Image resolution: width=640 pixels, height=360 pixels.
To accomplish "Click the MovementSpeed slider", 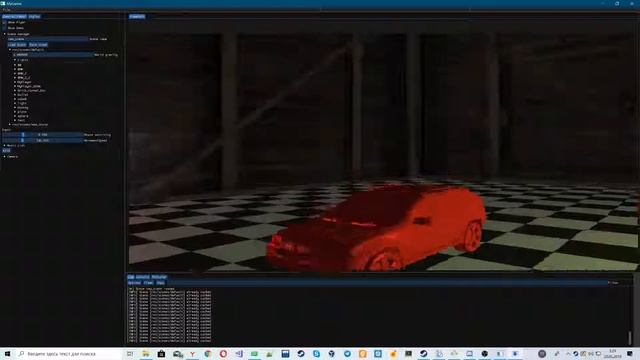I will tap(42, 140).
